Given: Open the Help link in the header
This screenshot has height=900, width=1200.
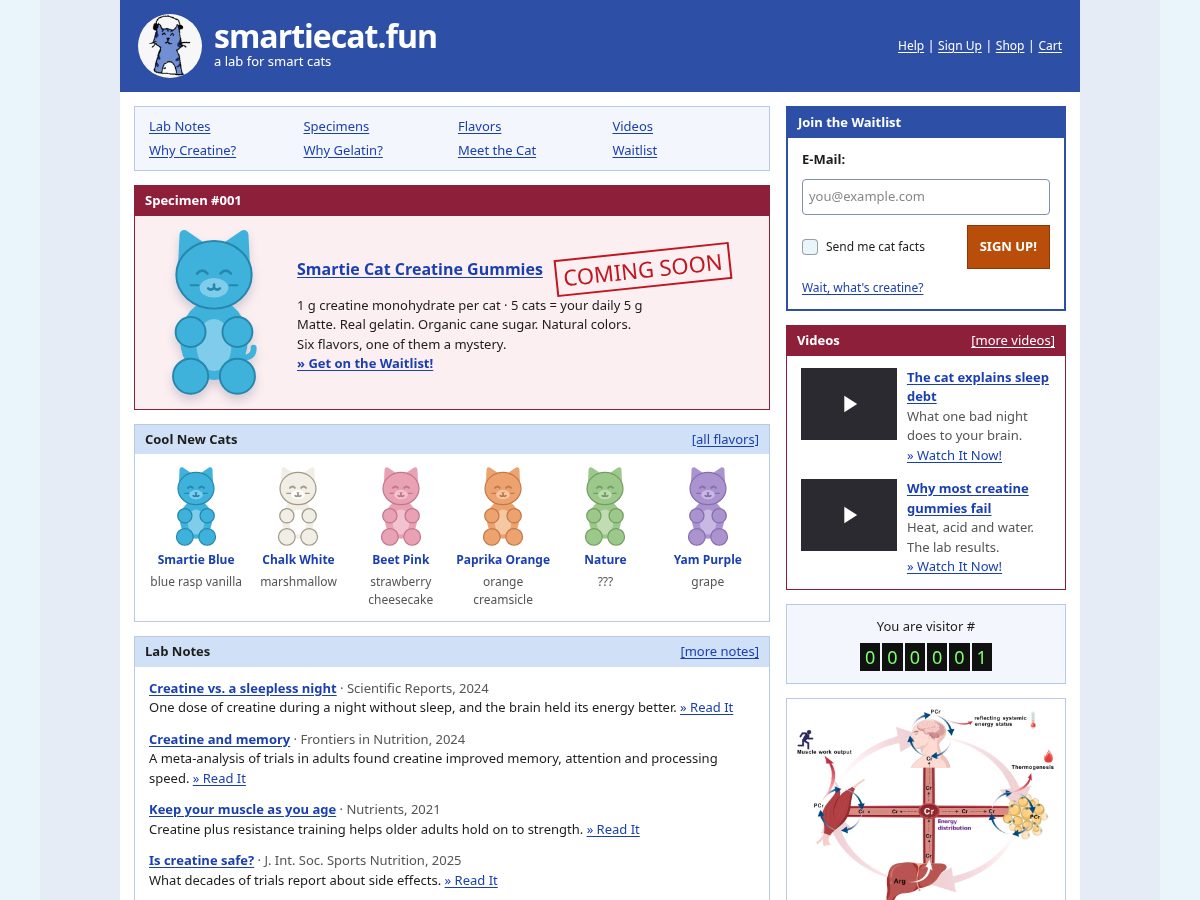Looking at the screenshot, I should (911, 46).
